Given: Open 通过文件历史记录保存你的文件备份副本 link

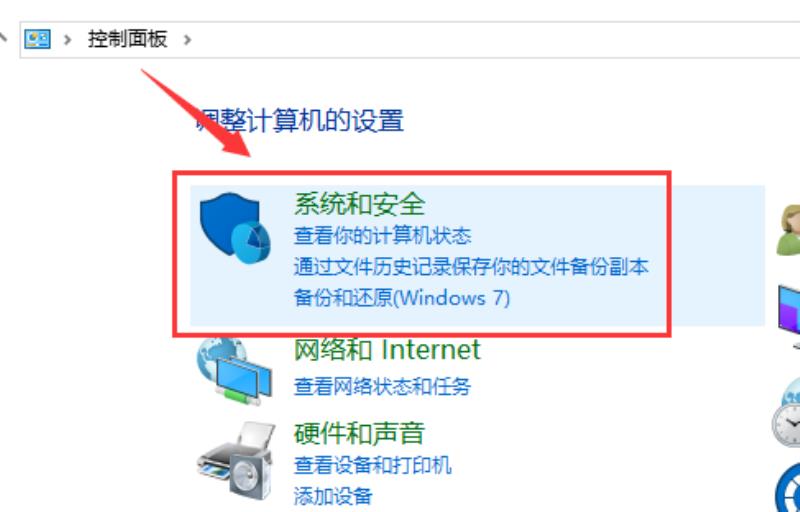Looking at the screenshot, I should point(471,267).
